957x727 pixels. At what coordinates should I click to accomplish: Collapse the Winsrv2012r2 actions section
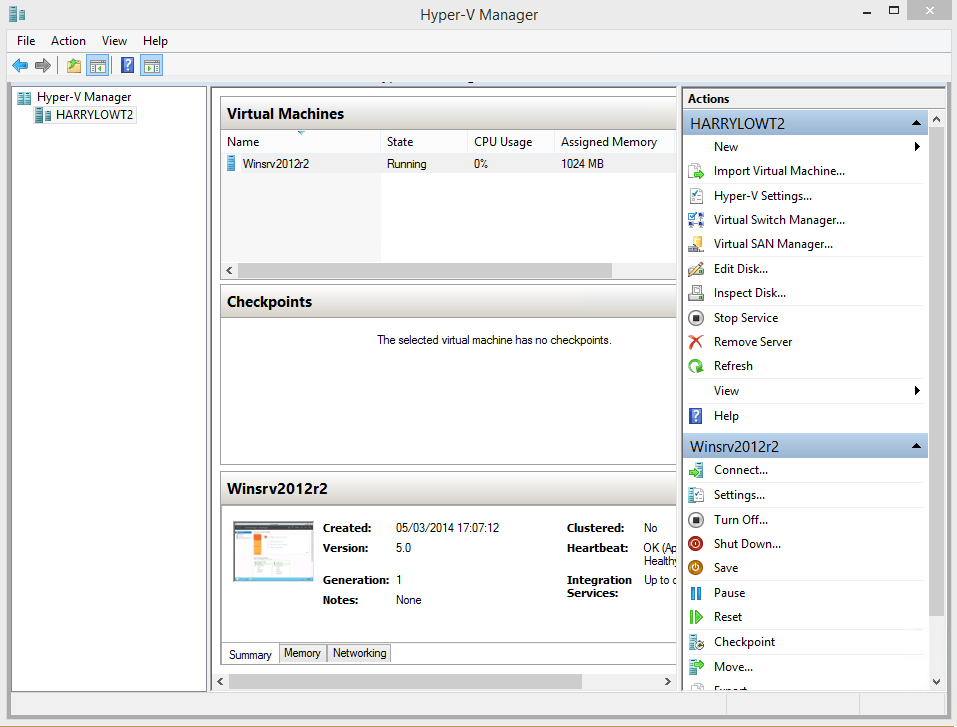tap(916, 446)
